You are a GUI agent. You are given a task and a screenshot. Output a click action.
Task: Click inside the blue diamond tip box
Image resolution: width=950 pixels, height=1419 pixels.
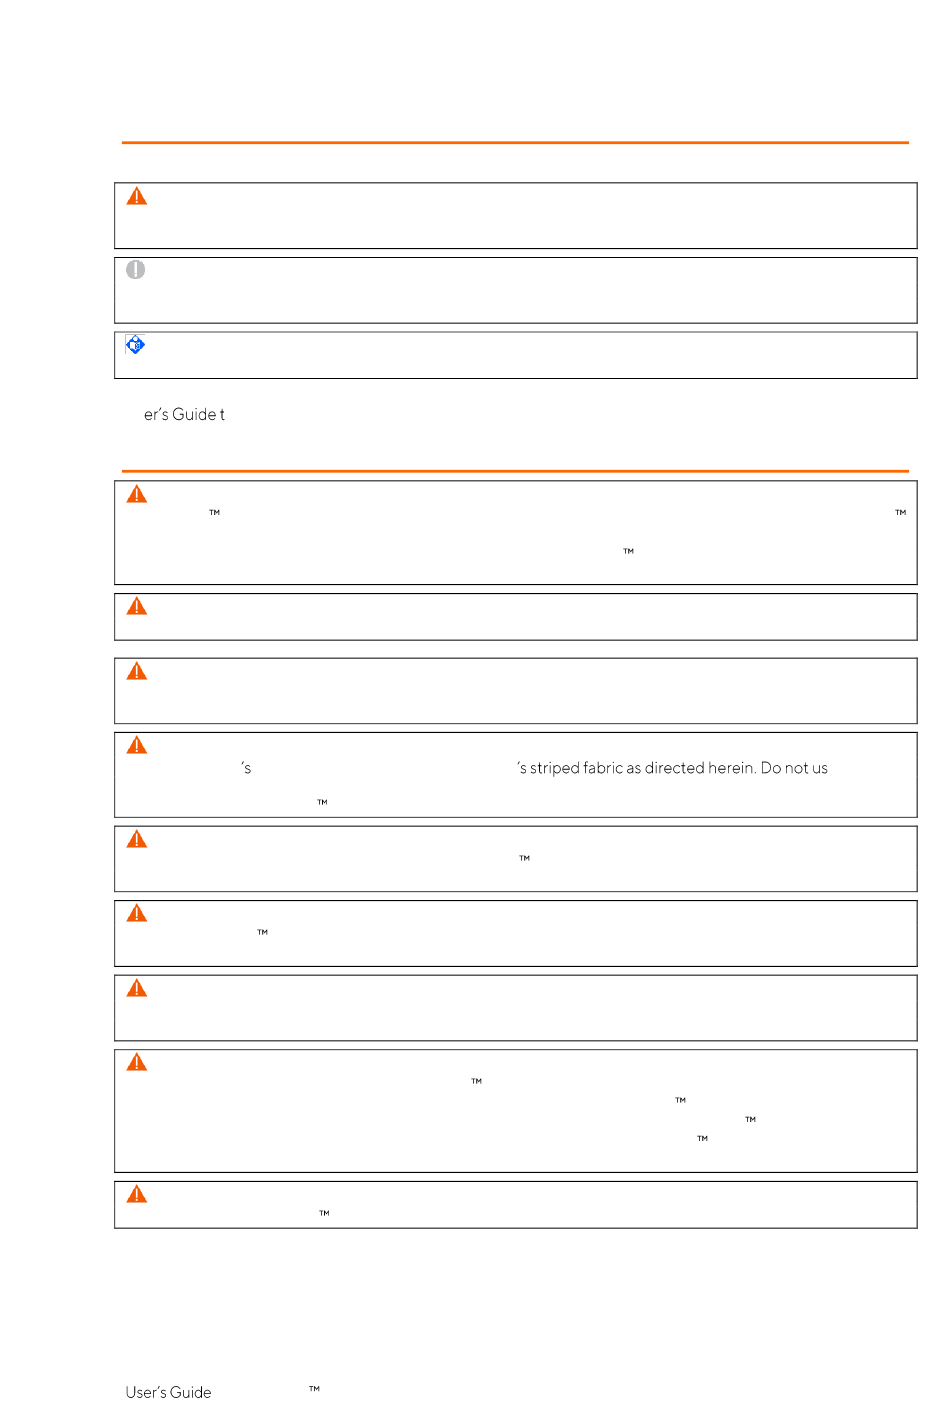[516, 355]
